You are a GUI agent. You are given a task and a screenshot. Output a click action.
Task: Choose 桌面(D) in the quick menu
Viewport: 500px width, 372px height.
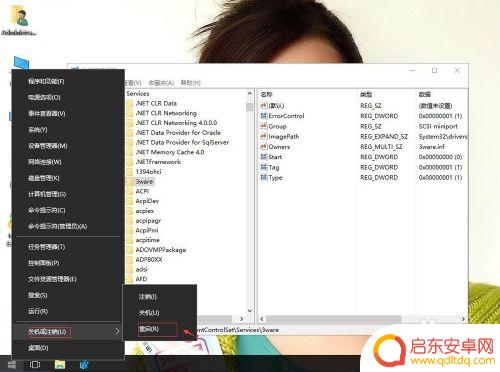click(x=68, y=348)
